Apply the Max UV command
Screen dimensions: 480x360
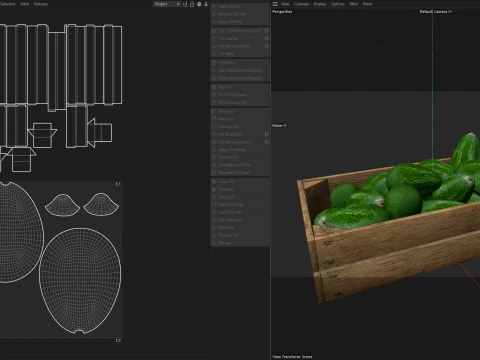[240, 87]
